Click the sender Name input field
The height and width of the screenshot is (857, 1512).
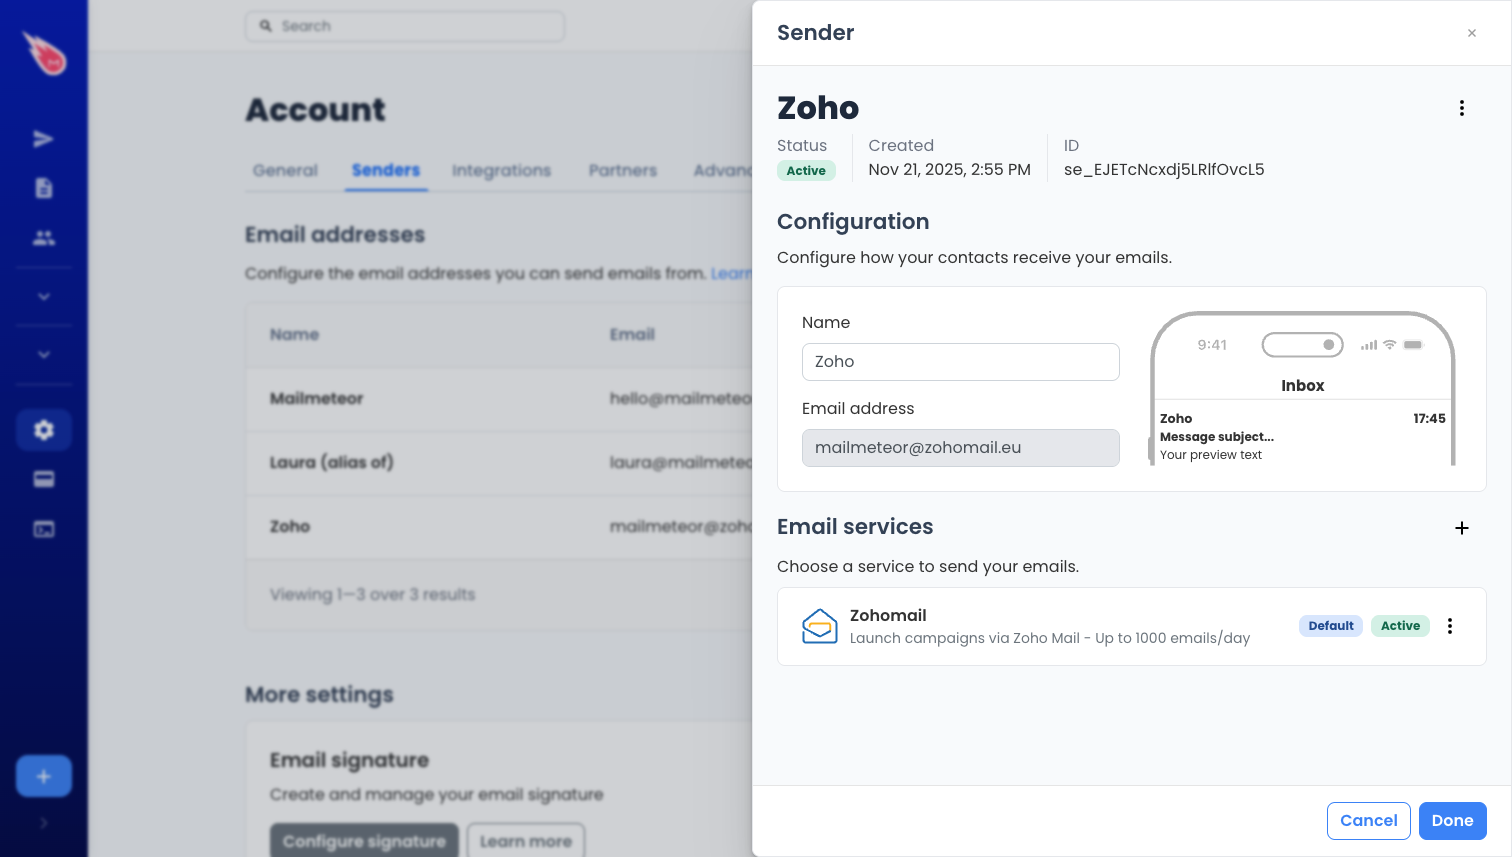(960, 362)
